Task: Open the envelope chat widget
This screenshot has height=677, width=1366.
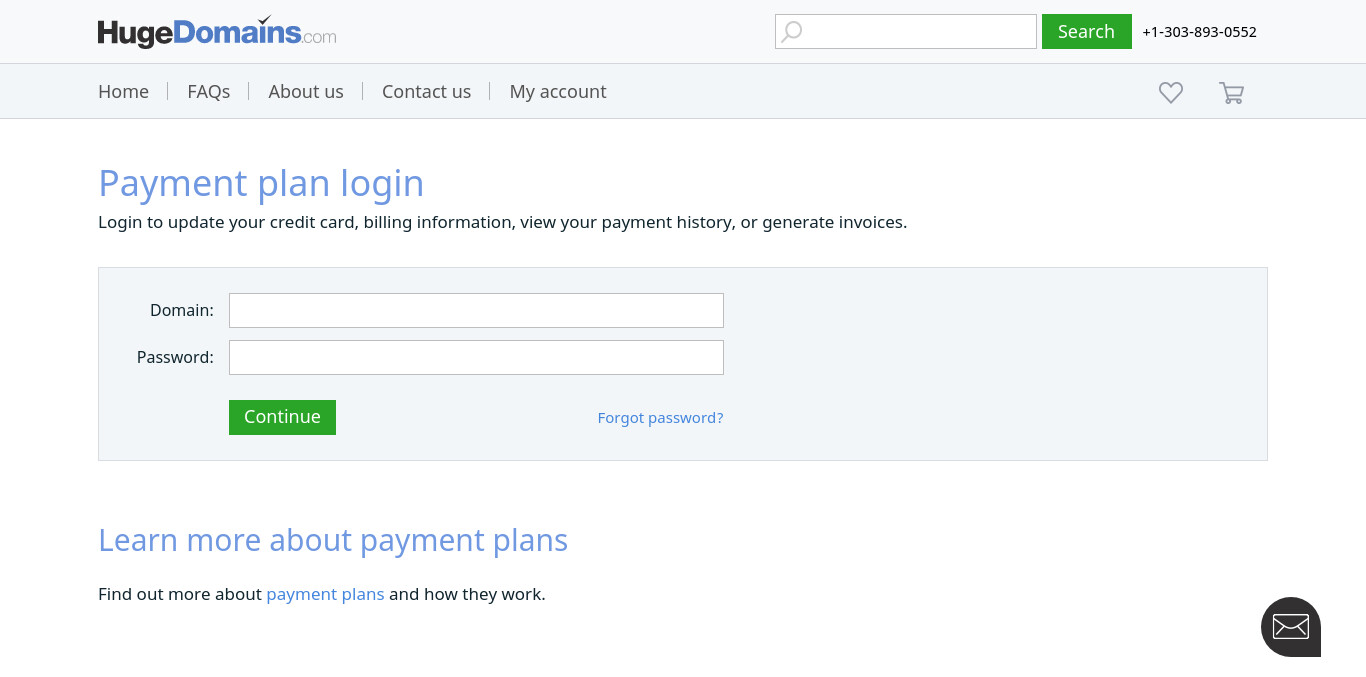Action: tap(1291, 627)
